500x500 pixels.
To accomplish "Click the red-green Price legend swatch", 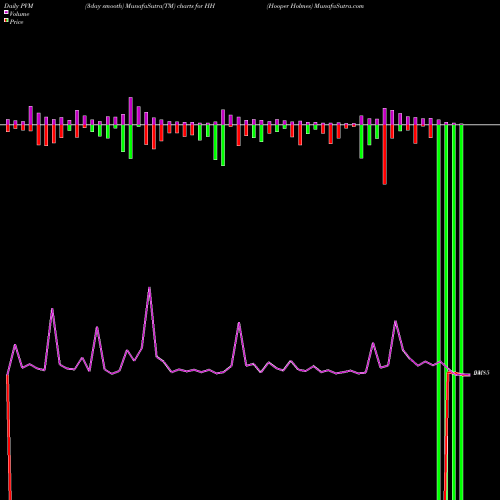I will pyautogui.click(x=6, y=21).
